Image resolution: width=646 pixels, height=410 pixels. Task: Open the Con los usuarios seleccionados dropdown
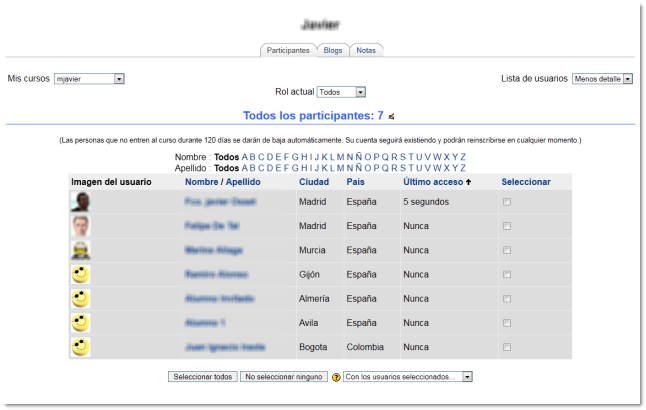click(x=407, y=377)
